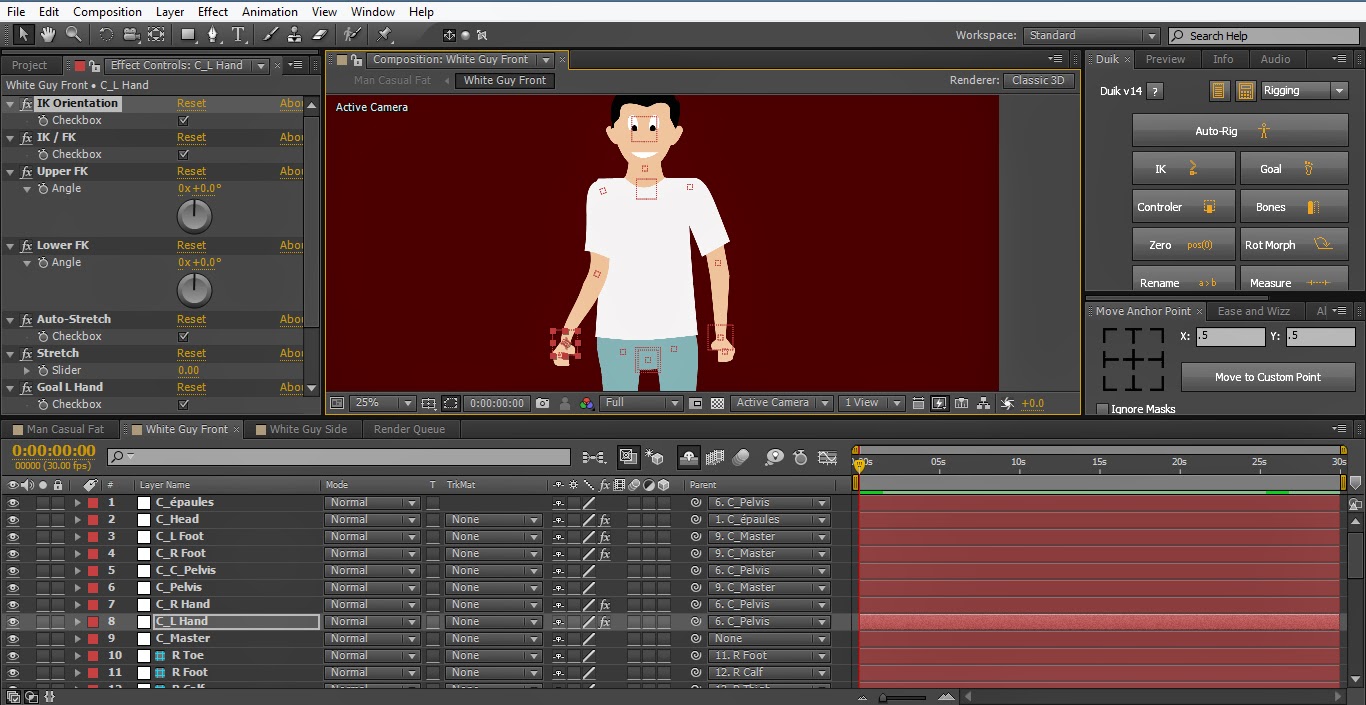Choose the Unified Camera tool
The width and height of the screenshot is (1366, 705).
[x=130, y=34]
